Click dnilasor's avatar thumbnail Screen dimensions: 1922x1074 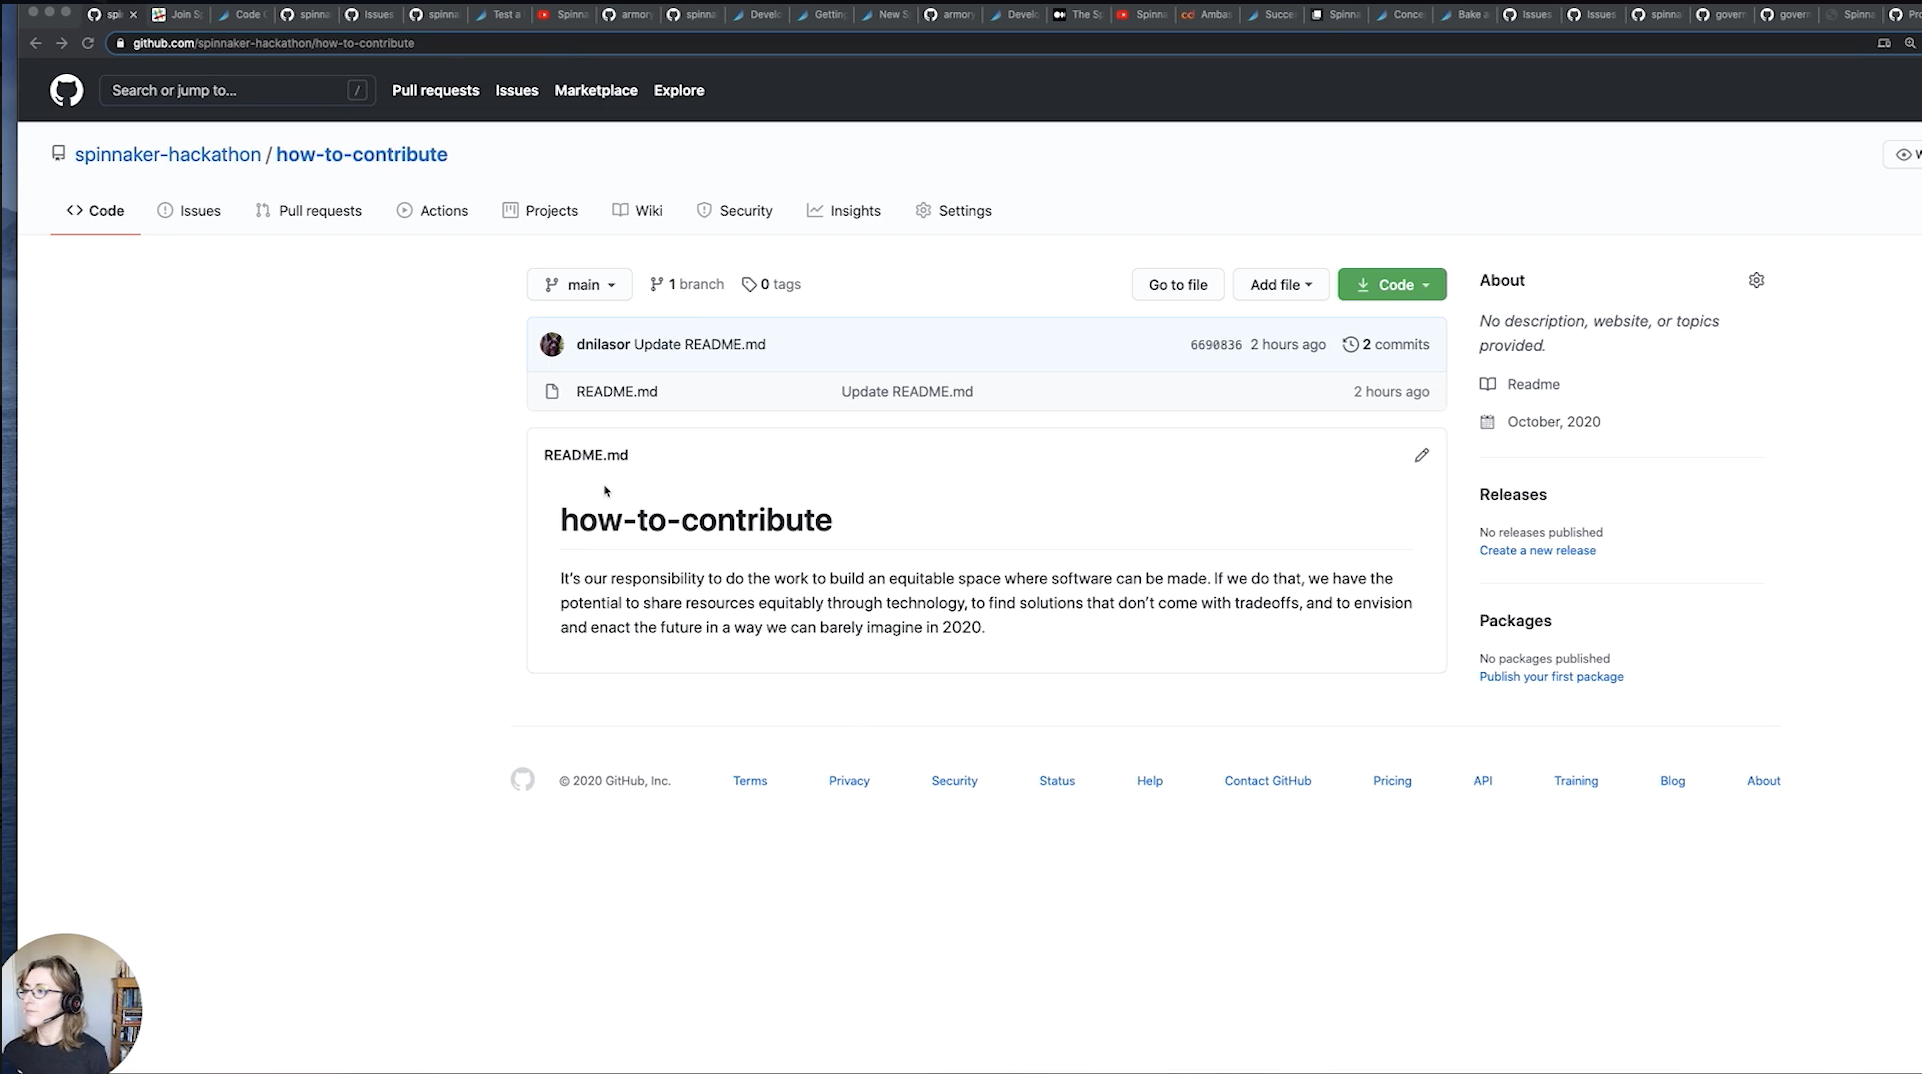coord(552,344)
